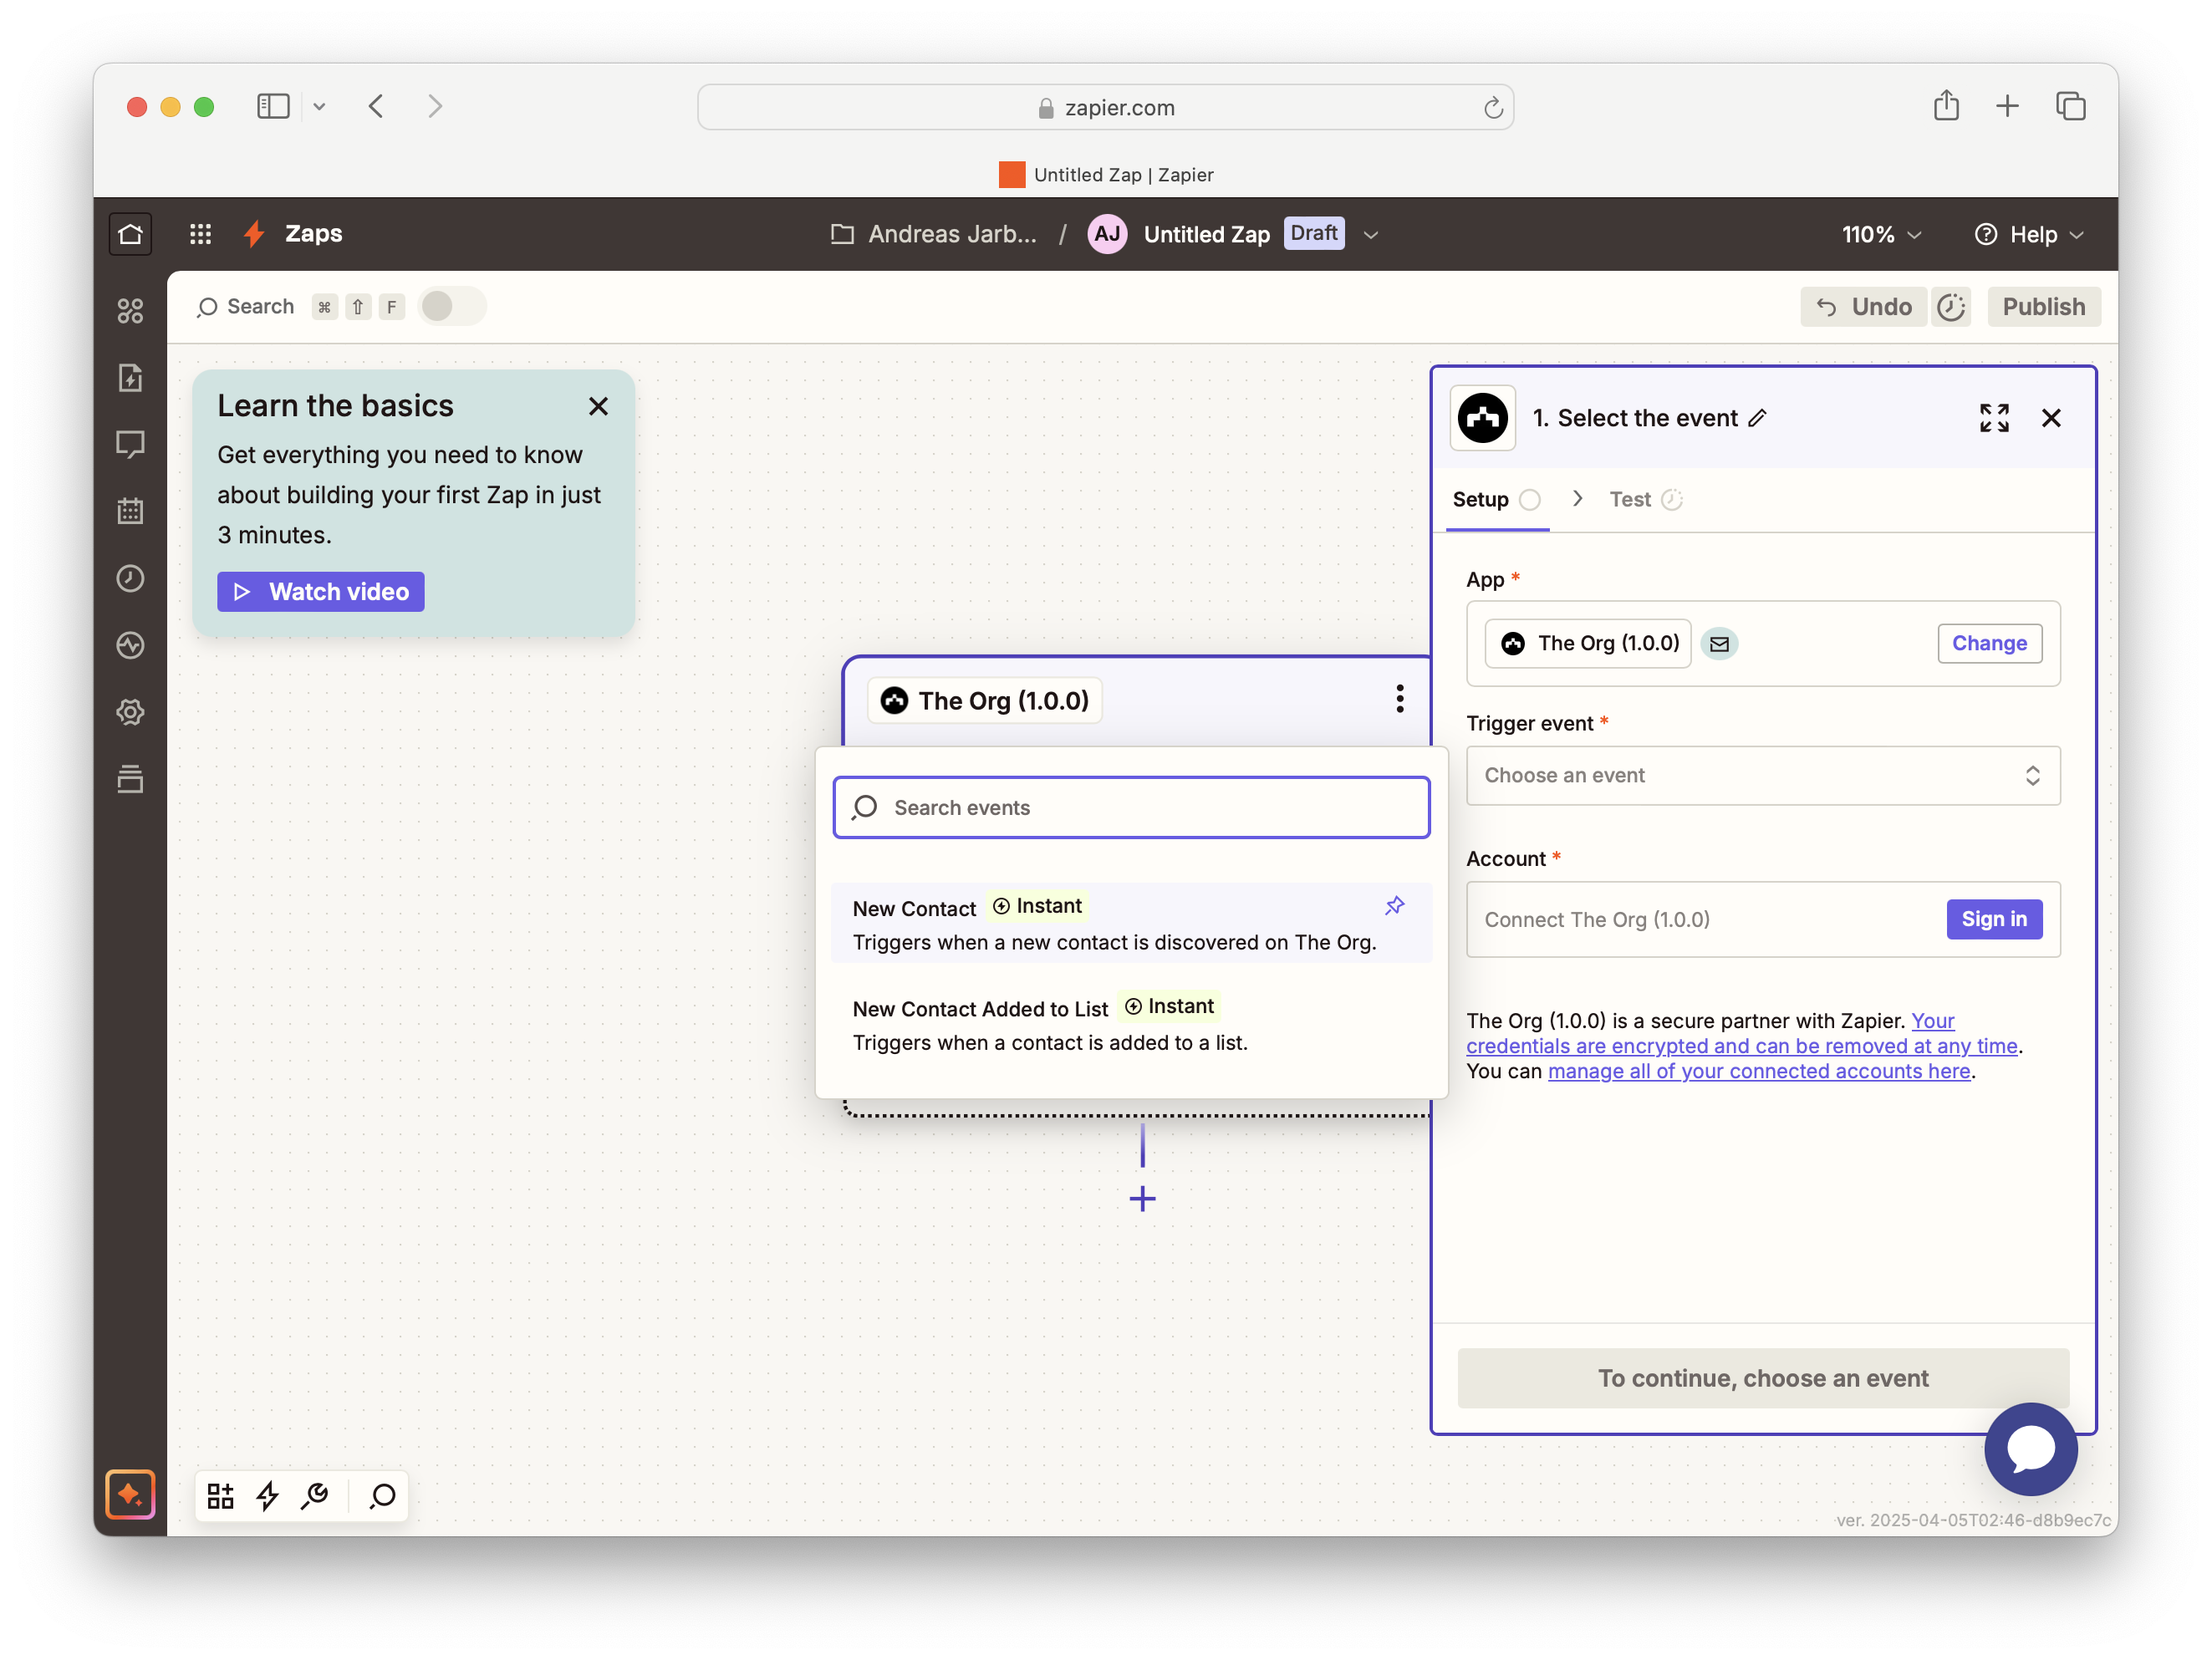The height and width of the screenshot is (1660, 2212).
Task: Pin the New Contact event
Action: (1395, 906)
